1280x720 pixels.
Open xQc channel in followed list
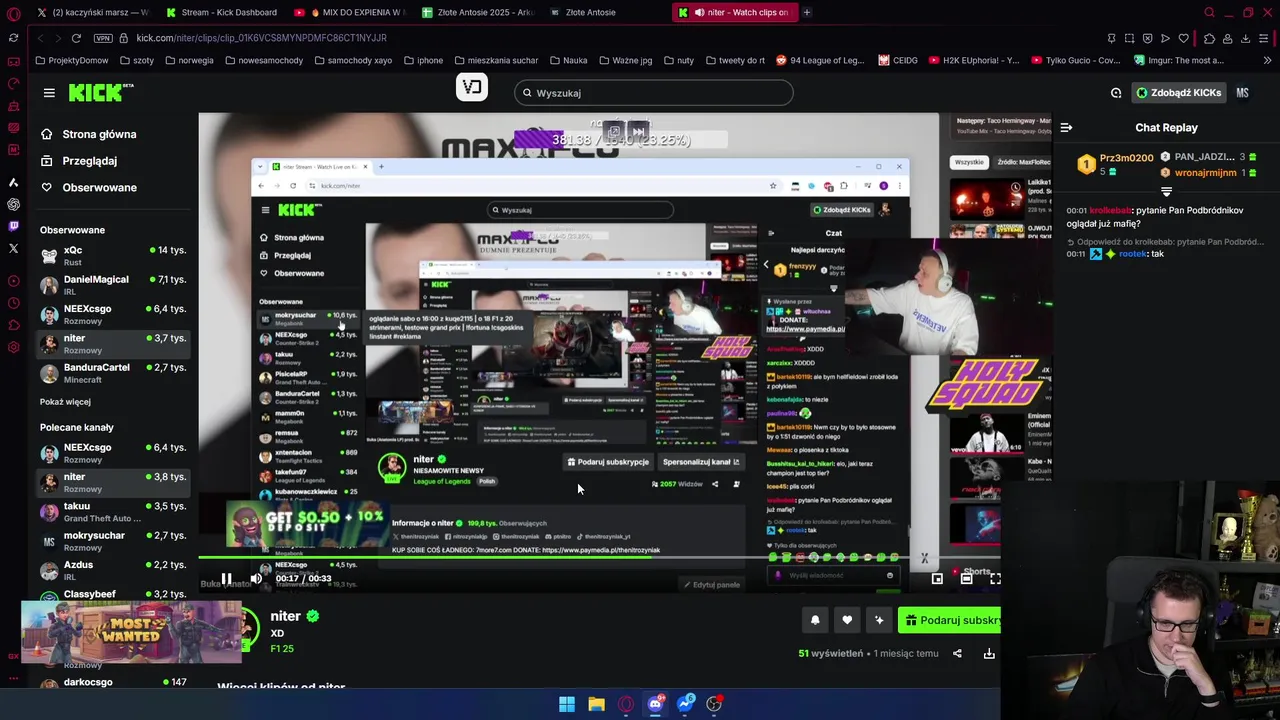point(113,256)
